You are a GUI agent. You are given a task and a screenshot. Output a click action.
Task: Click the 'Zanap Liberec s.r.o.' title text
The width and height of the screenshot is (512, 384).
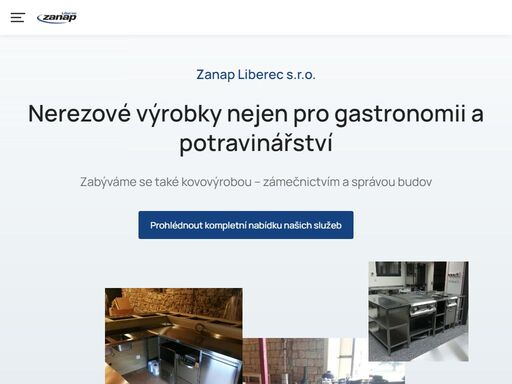click(256, 74)
